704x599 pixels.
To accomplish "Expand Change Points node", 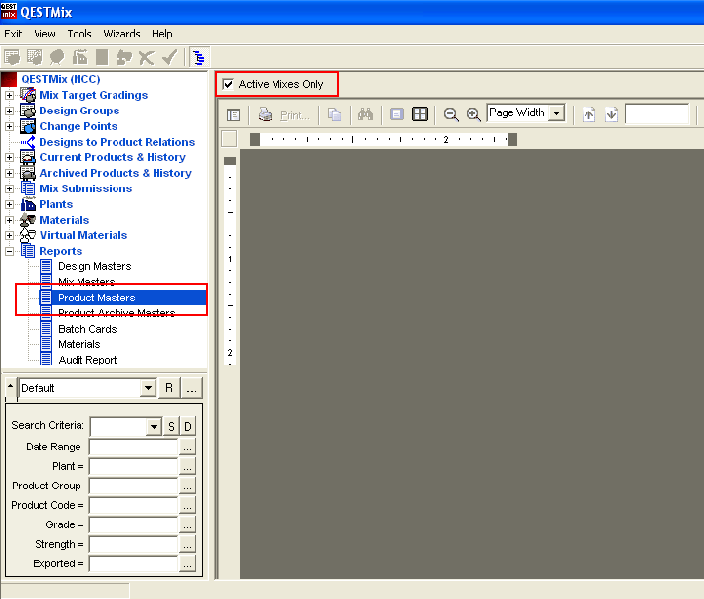I will [9, 127].
